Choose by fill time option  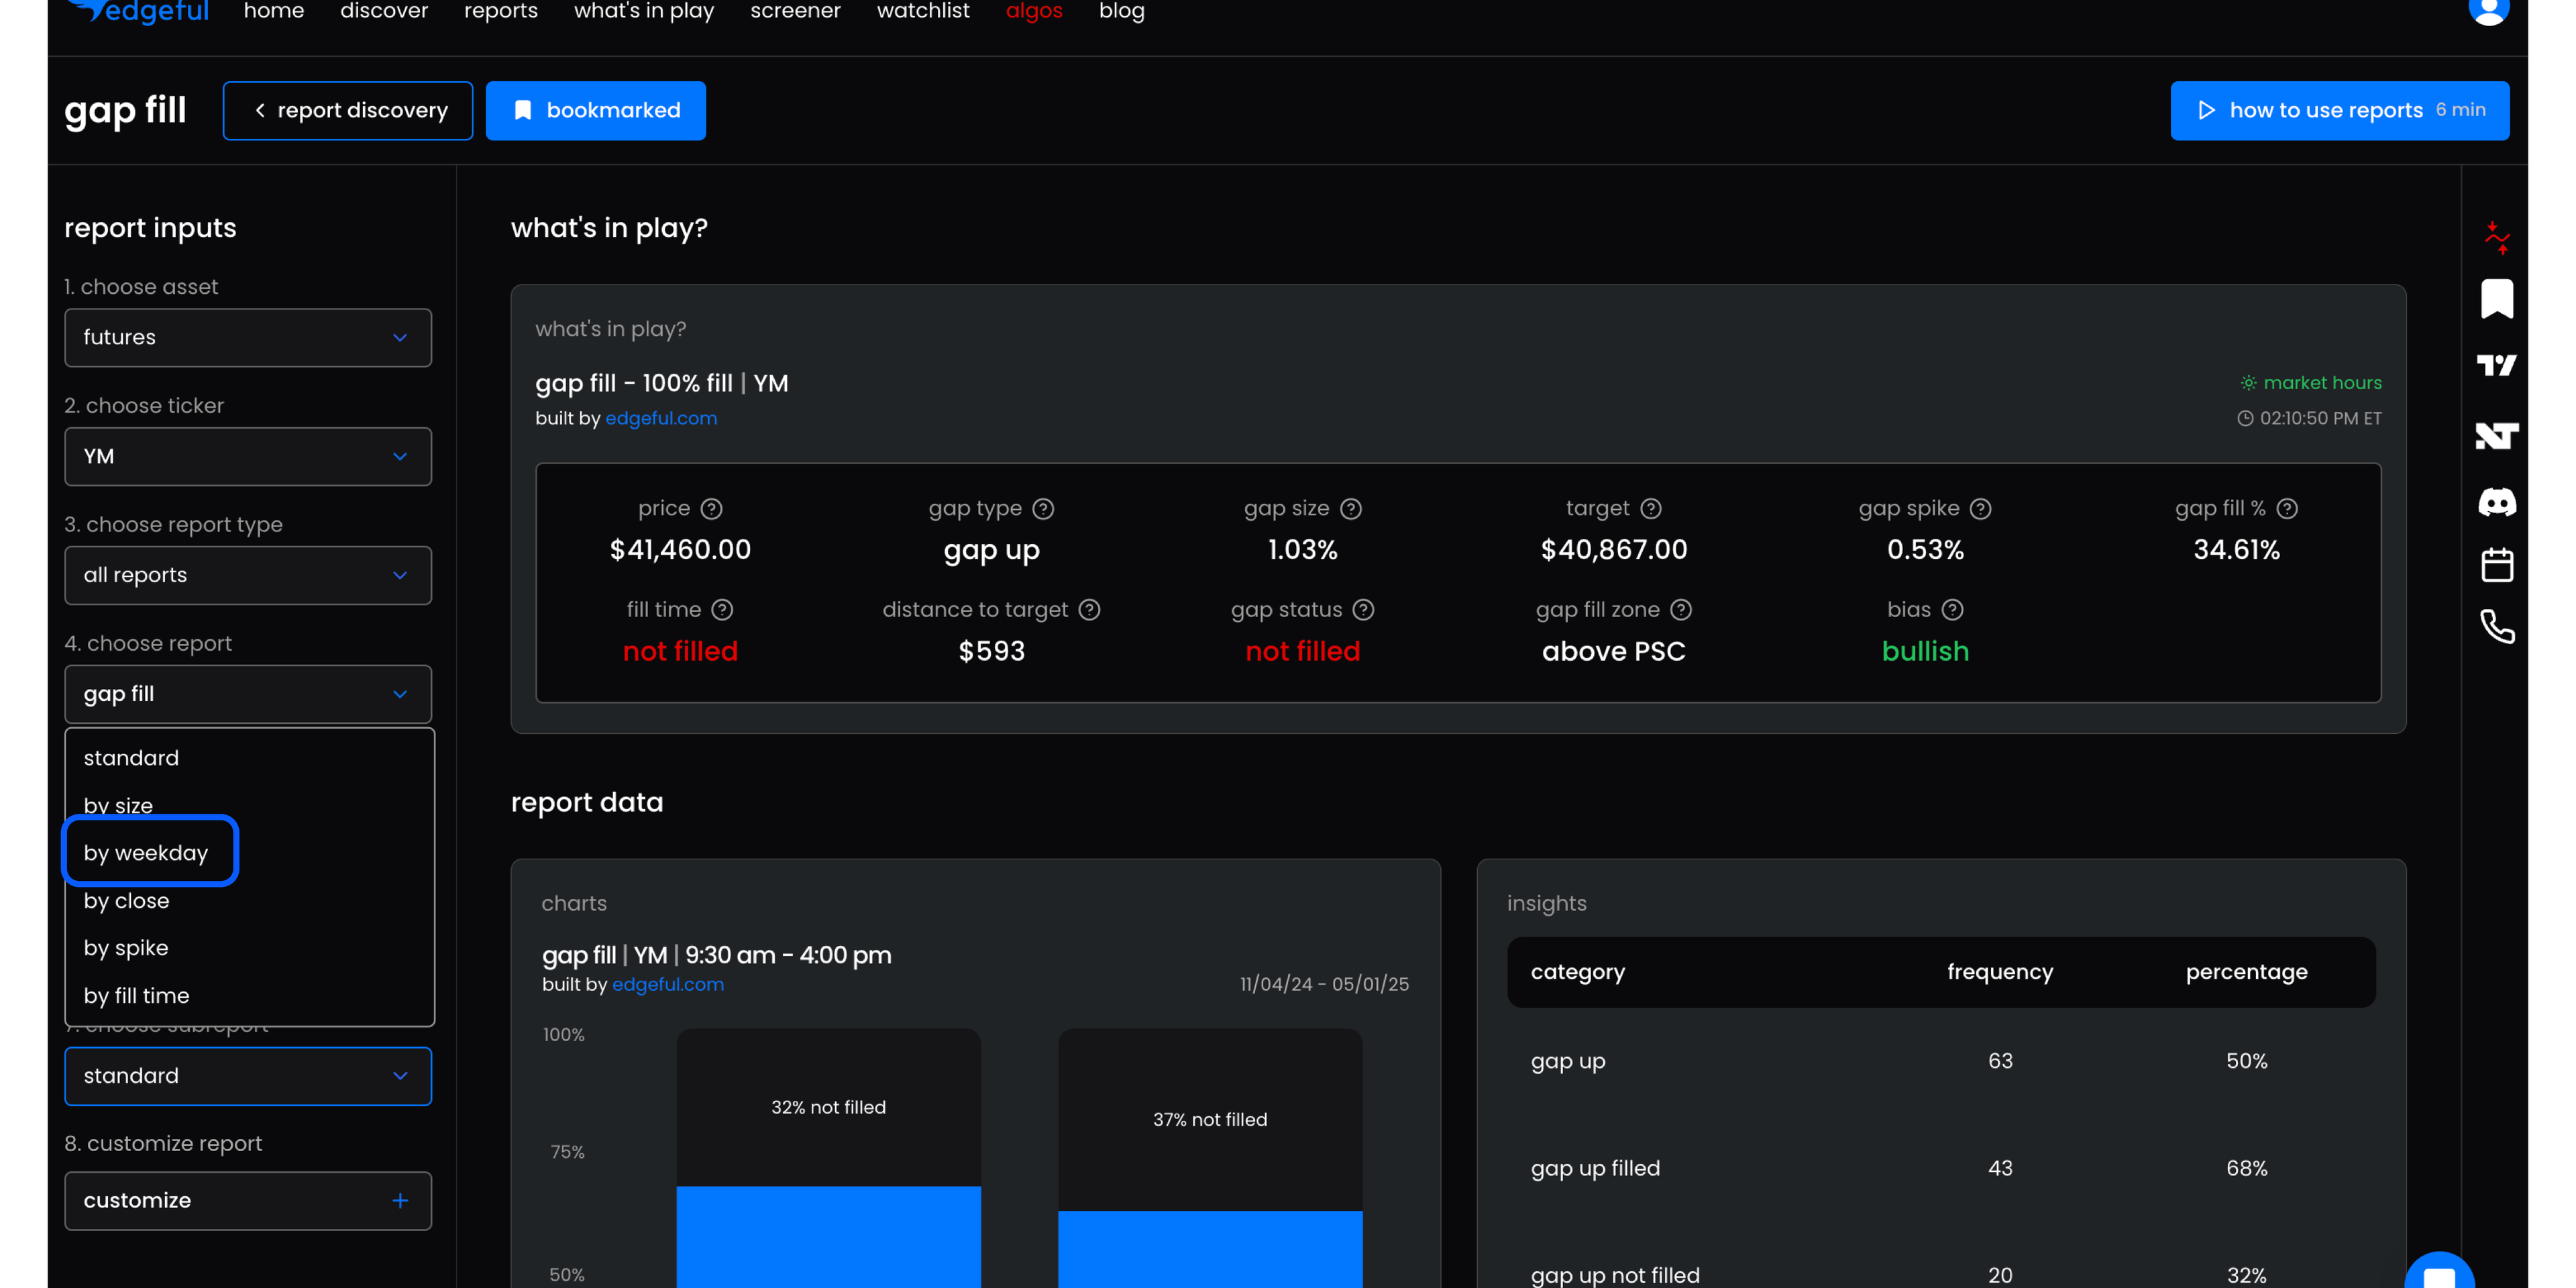tap(136, 995)
